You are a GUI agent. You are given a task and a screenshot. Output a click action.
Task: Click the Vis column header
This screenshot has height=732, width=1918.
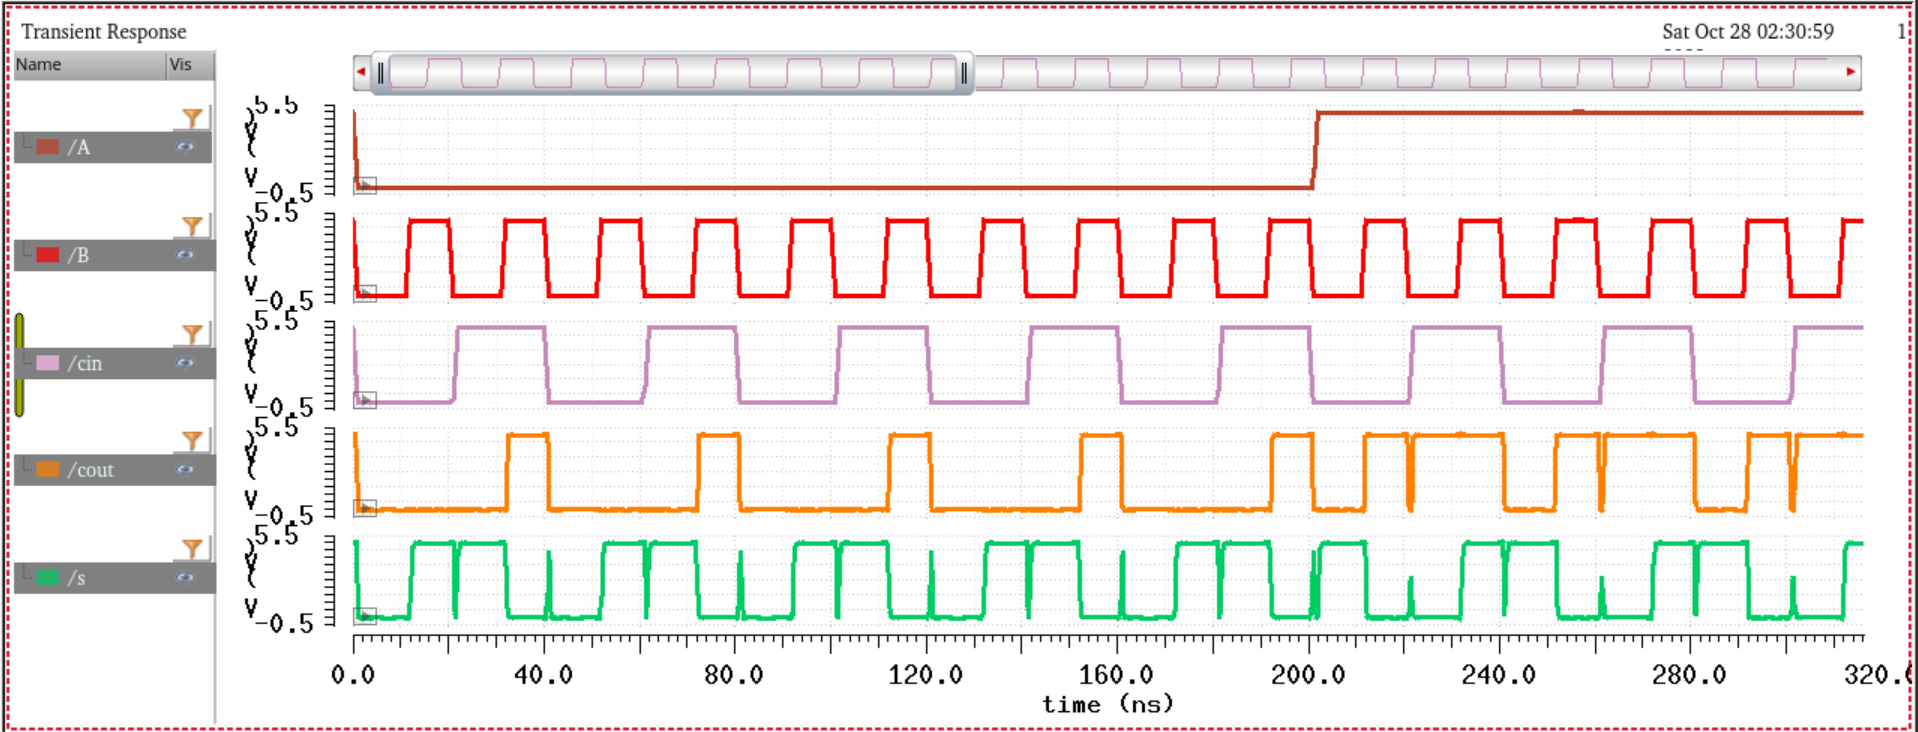(x=190, y=65)
